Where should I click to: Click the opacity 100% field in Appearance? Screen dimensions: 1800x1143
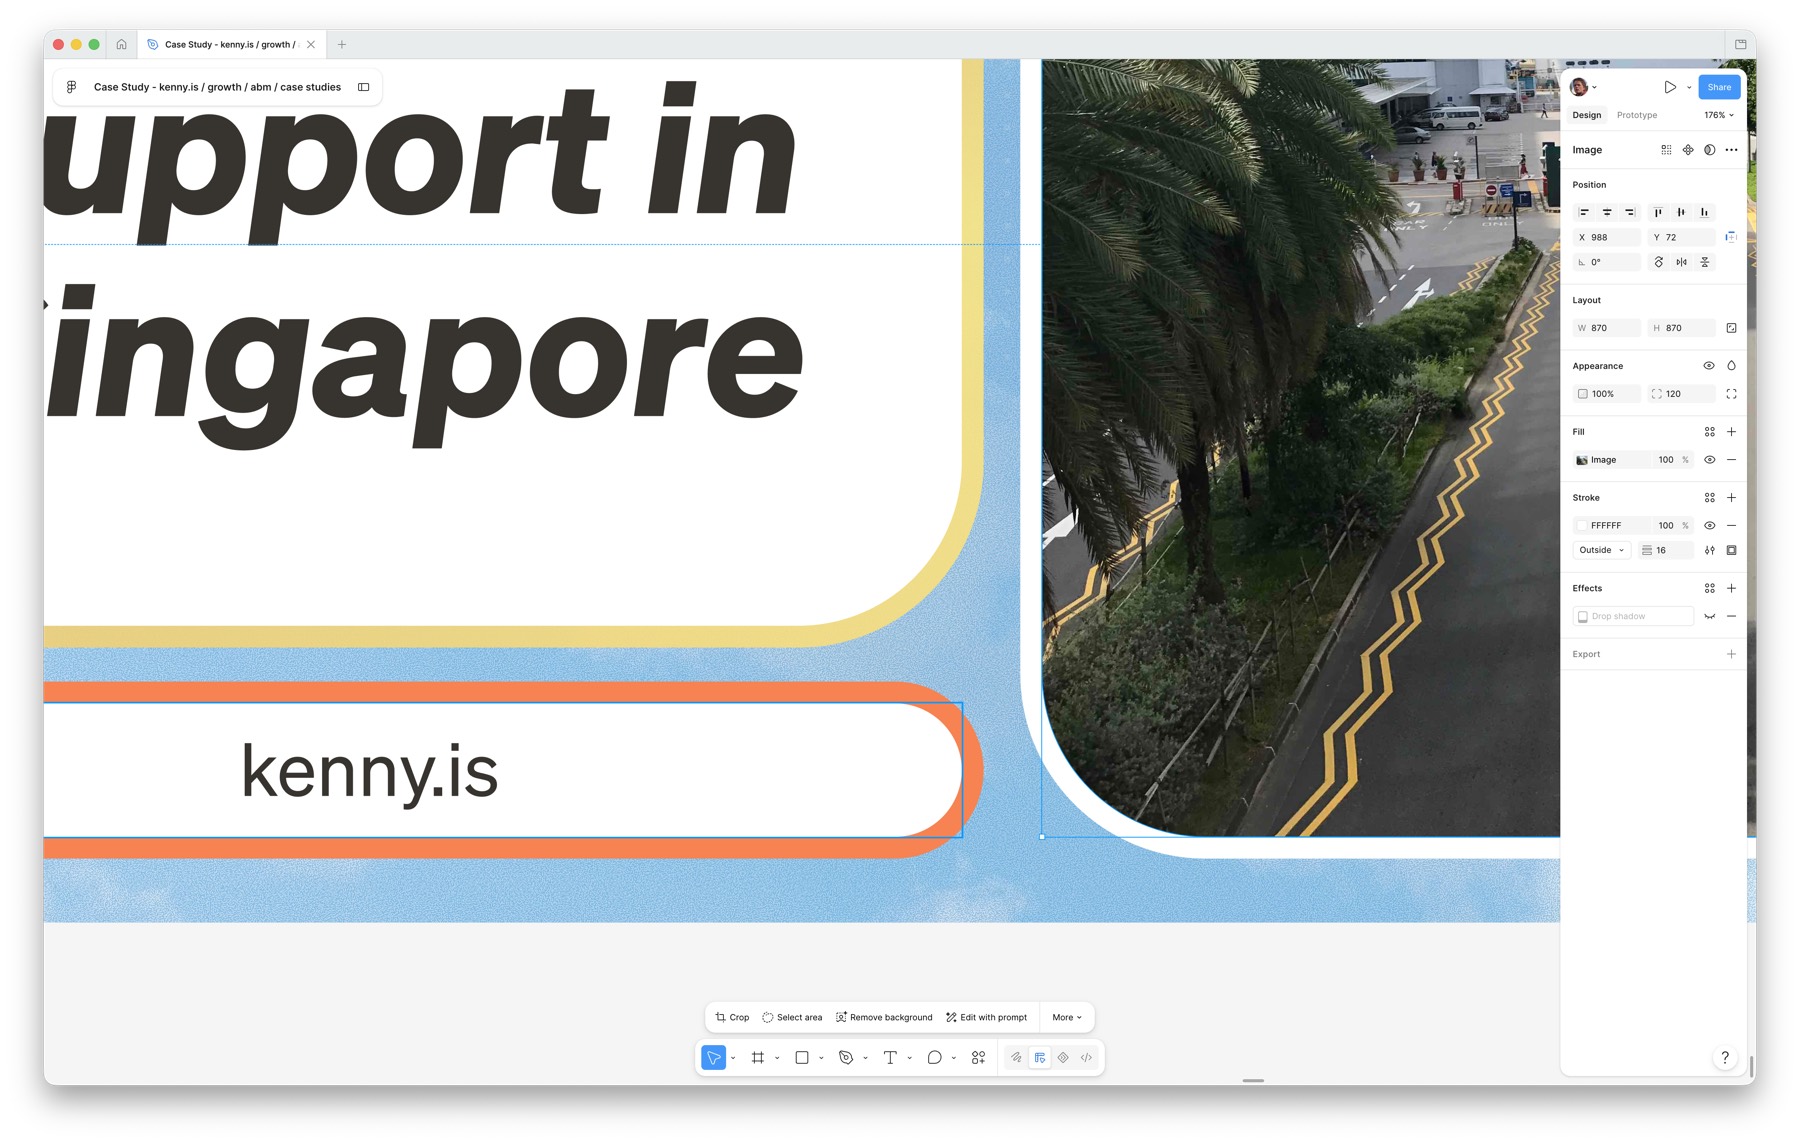[1607, 394]
